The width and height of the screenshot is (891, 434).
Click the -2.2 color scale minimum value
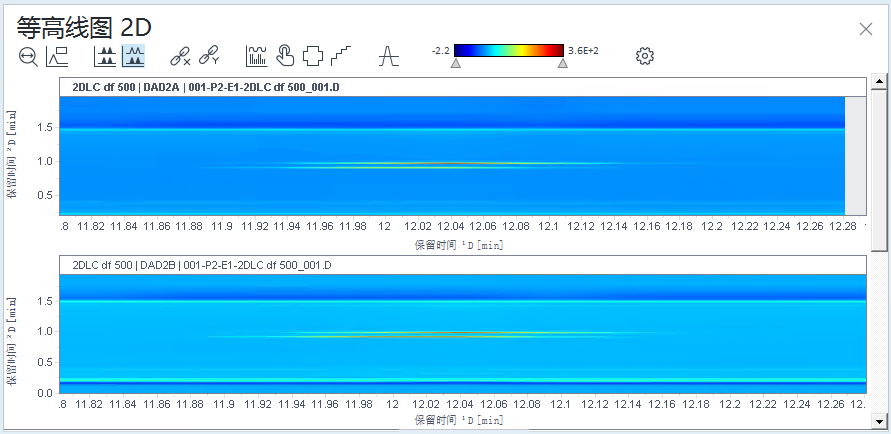[x=440, y=51]
